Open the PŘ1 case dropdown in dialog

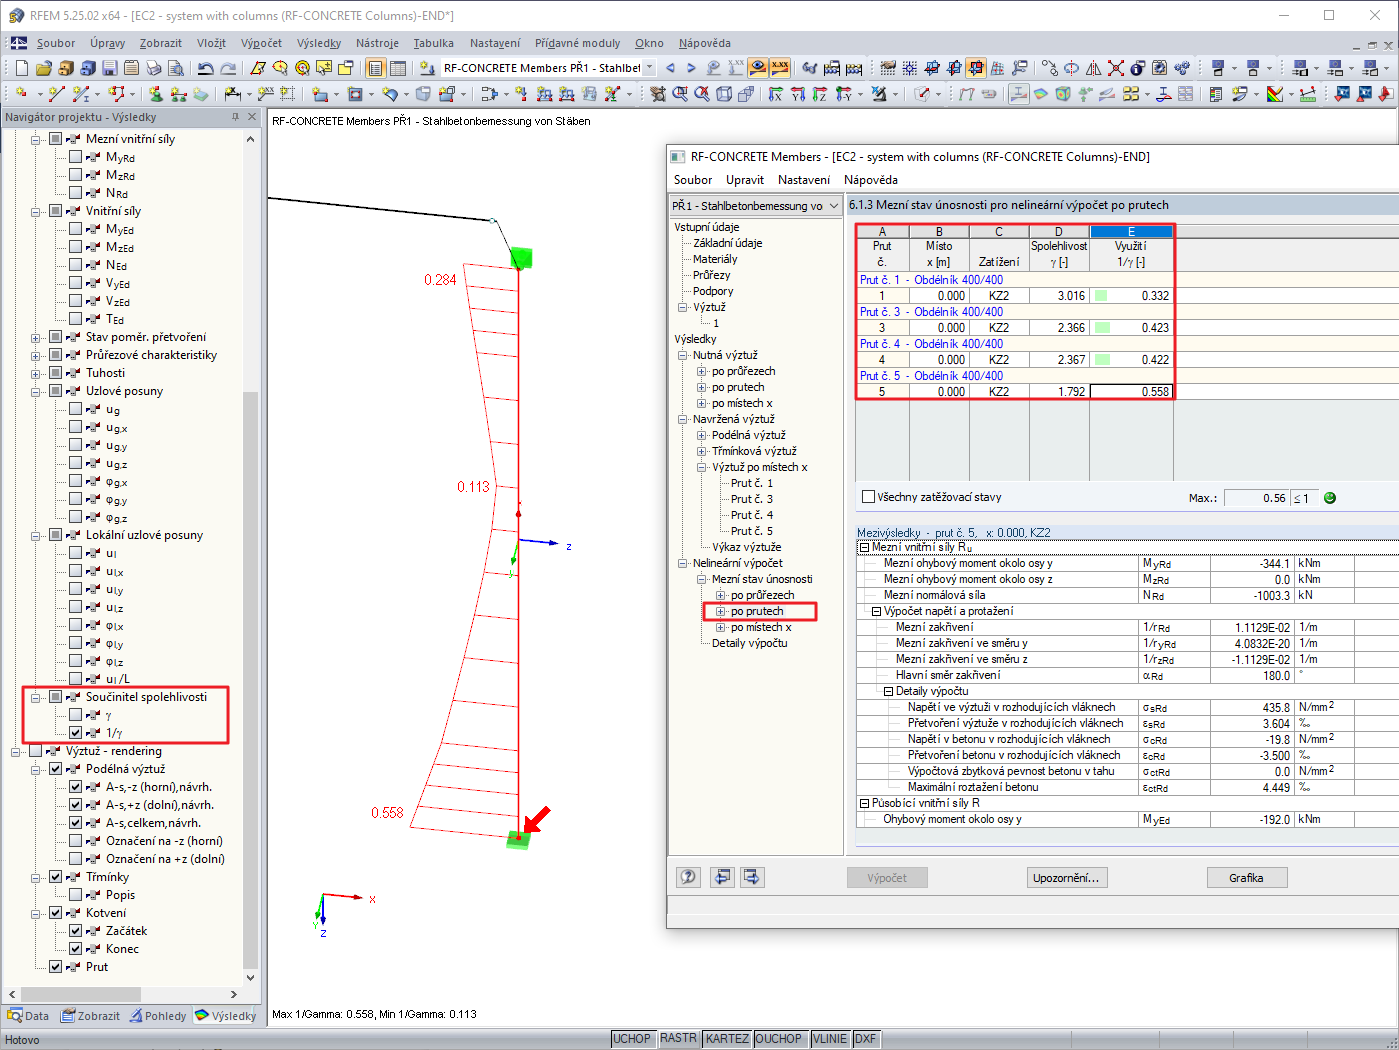[834, 206]
